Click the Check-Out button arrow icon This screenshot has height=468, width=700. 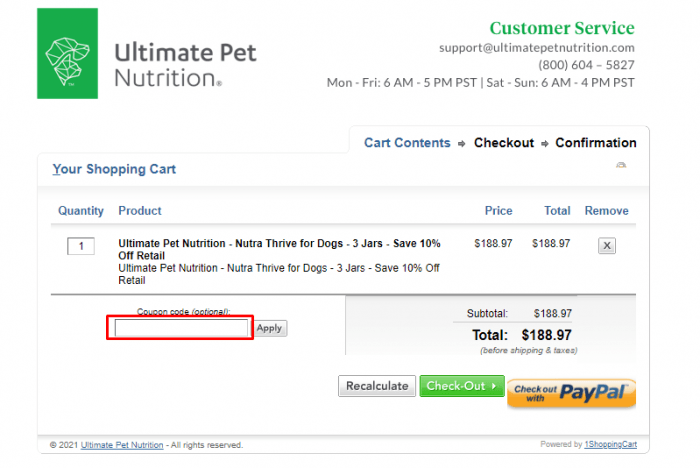pyautogui.click(x=494, y=386)
